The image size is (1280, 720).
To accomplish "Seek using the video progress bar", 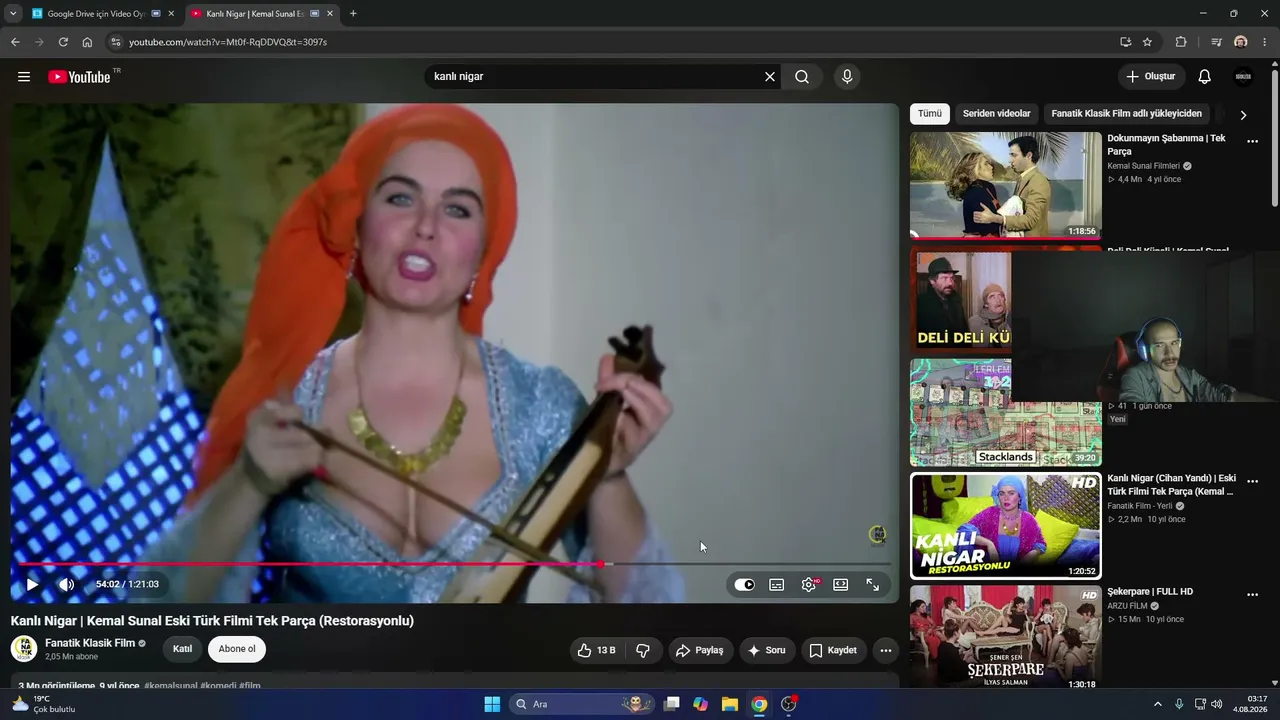I will [455, 564].
